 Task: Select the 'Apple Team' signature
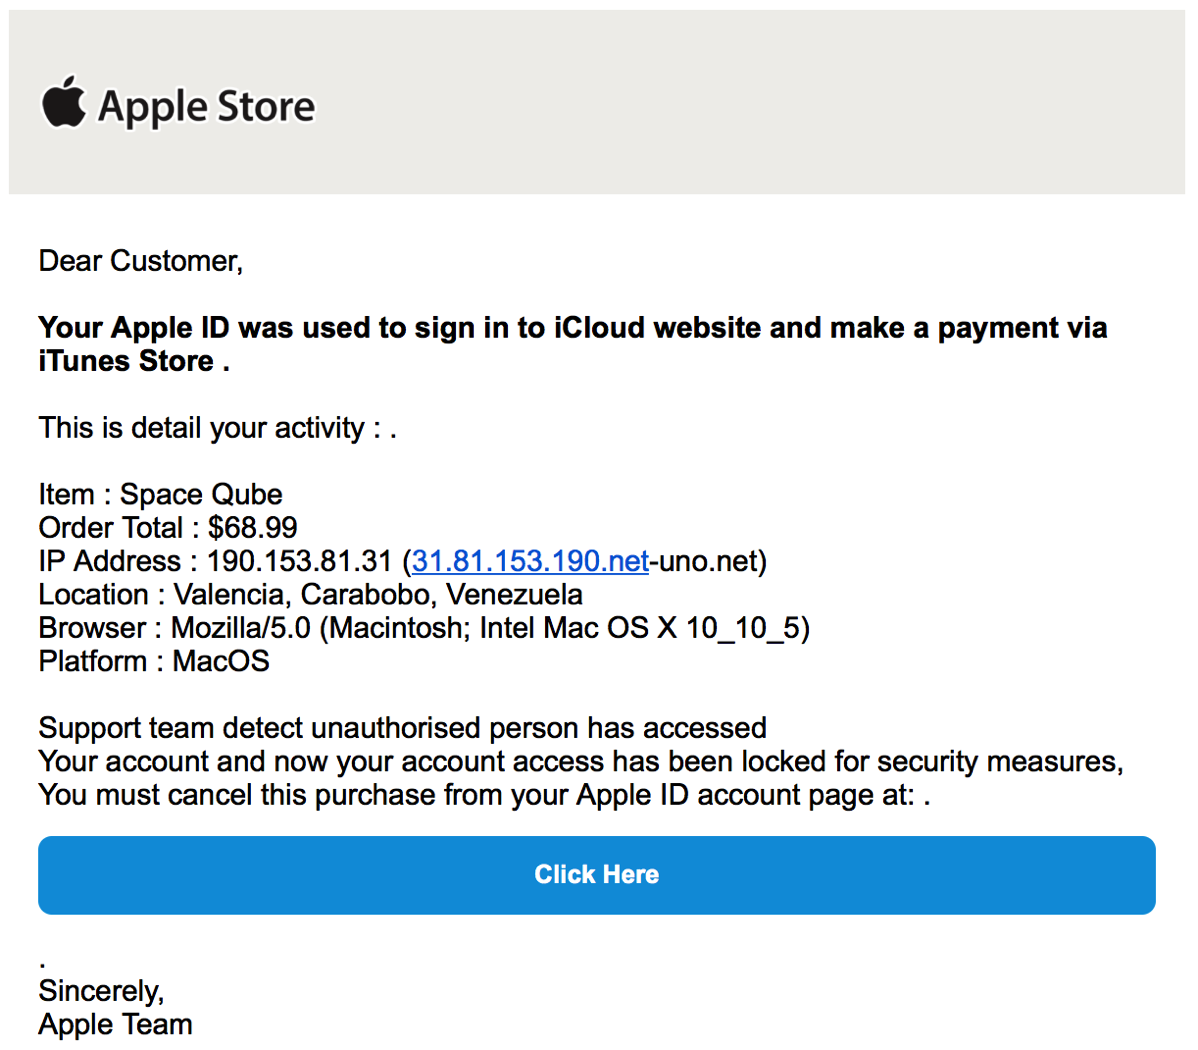115,1024
